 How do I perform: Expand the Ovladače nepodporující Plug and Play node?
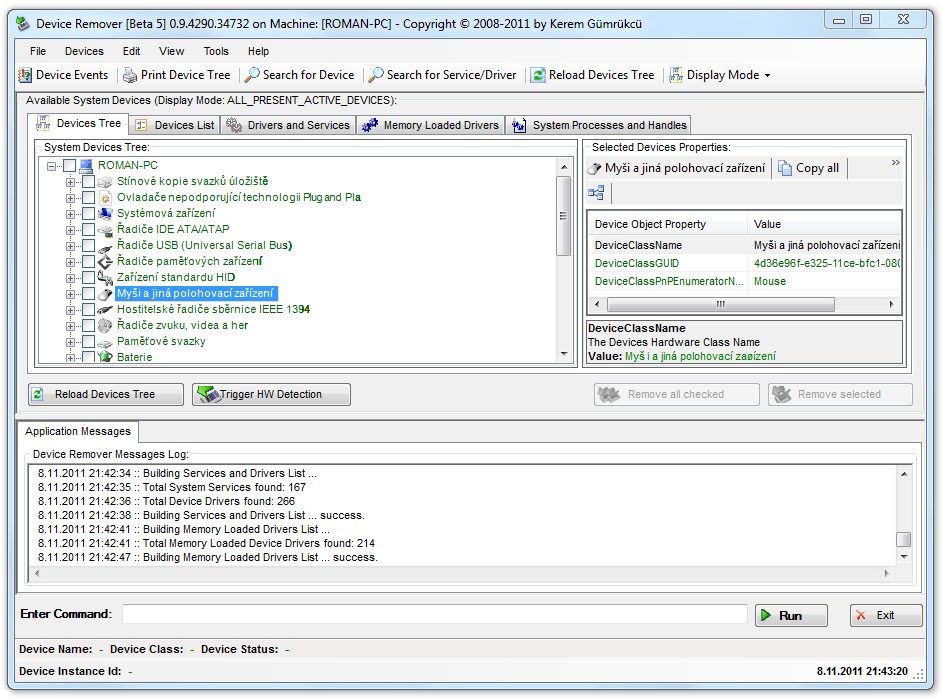coord(71,198)
